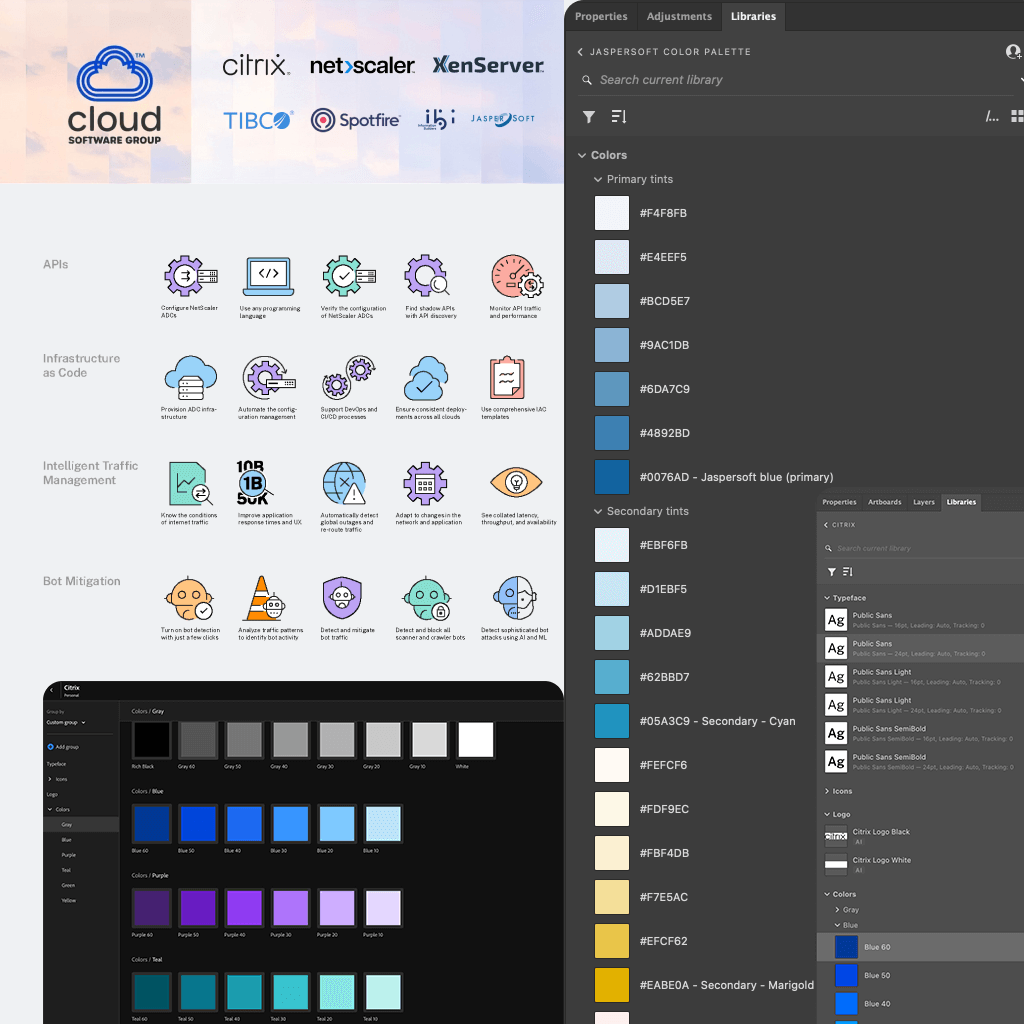Viewport: 1024px width, 1024px height.
Task: Collapse Colors in the Citrix Personal sidebar
Action: (x=50, y=809)
